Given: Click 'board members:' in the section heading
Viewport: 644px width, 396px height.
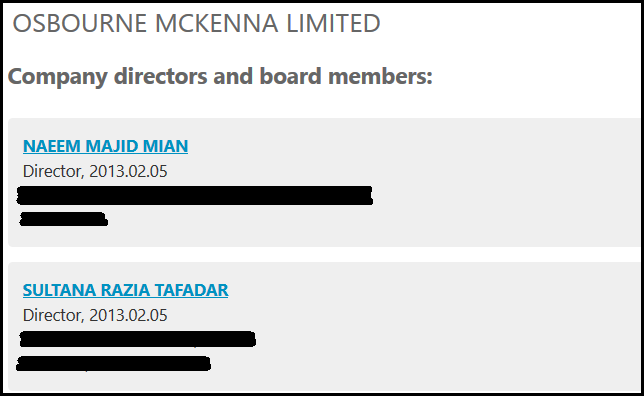Looking at the screenshot, I should [x=346, y=76].
